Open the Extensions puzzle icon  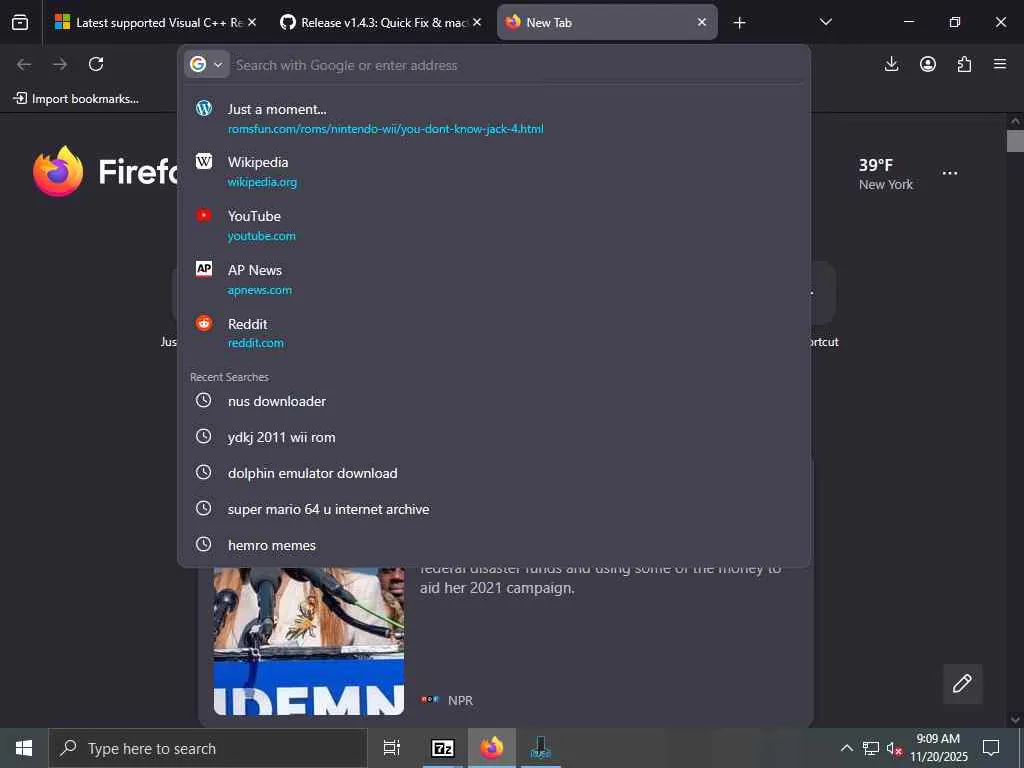(x=964, y=64)
